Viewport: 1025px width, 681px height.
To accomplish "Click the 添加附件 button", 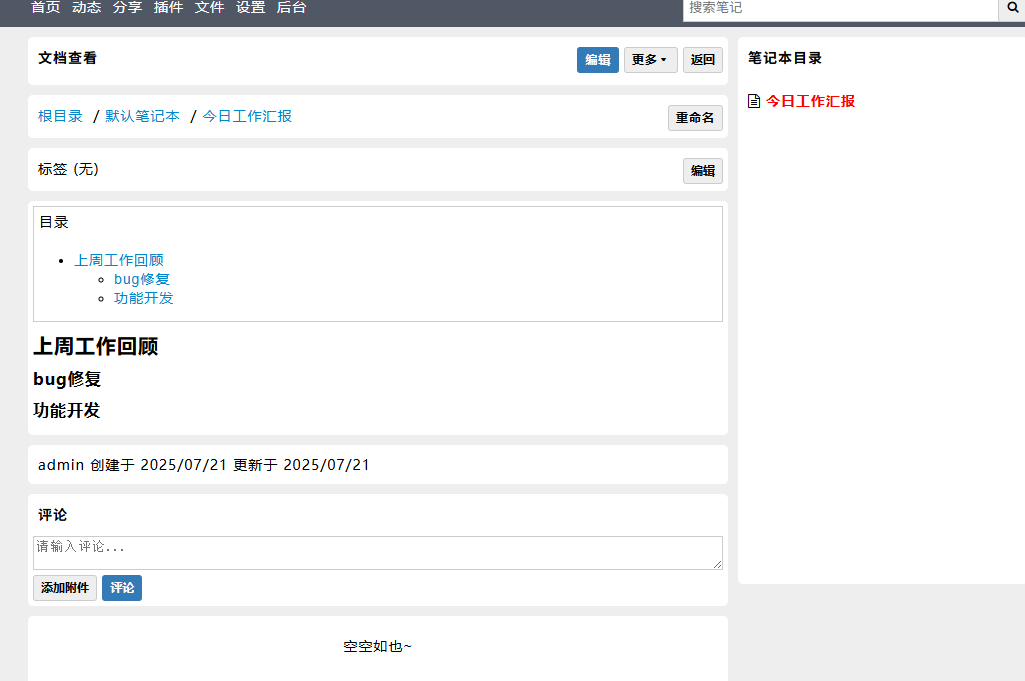I will (x=65, y=588).
